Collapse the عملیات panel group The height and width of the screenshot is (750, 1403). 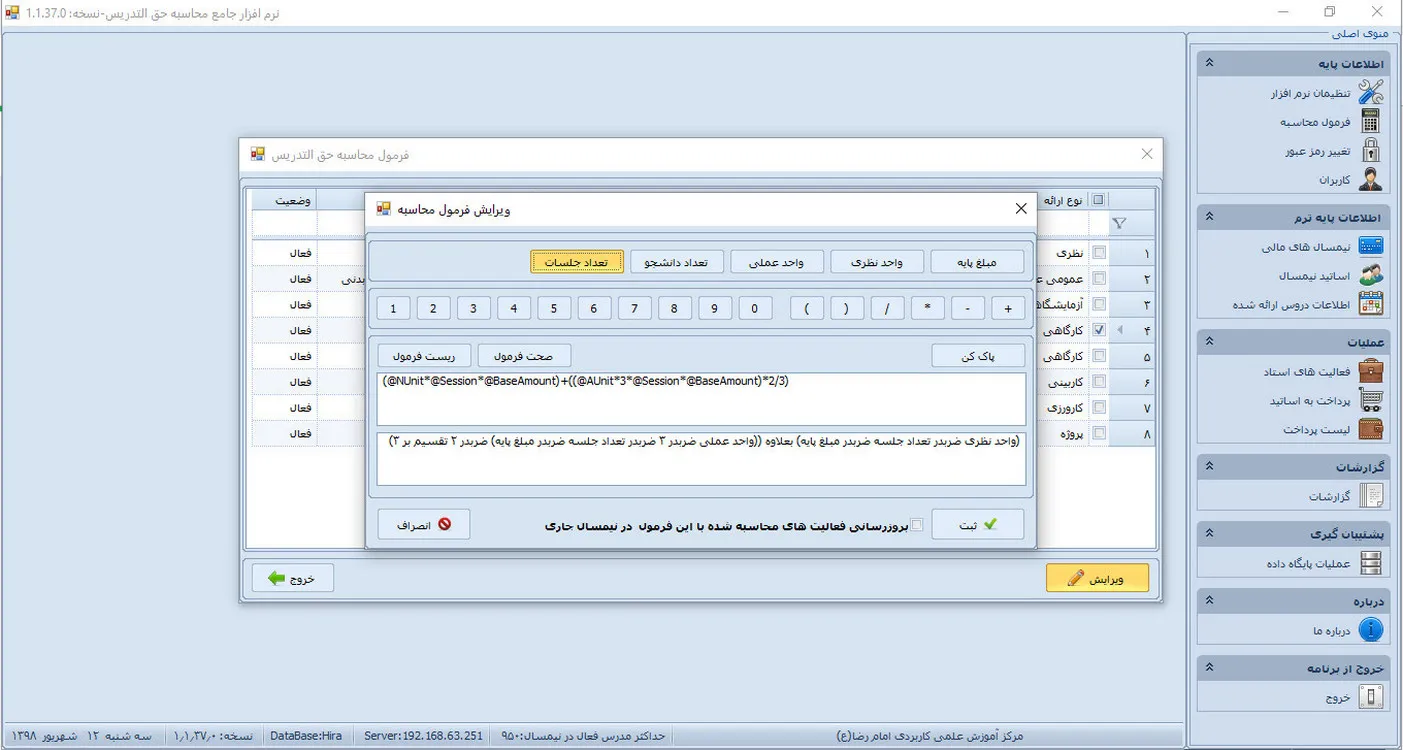pyautogui.click(x=1209, y=342)
